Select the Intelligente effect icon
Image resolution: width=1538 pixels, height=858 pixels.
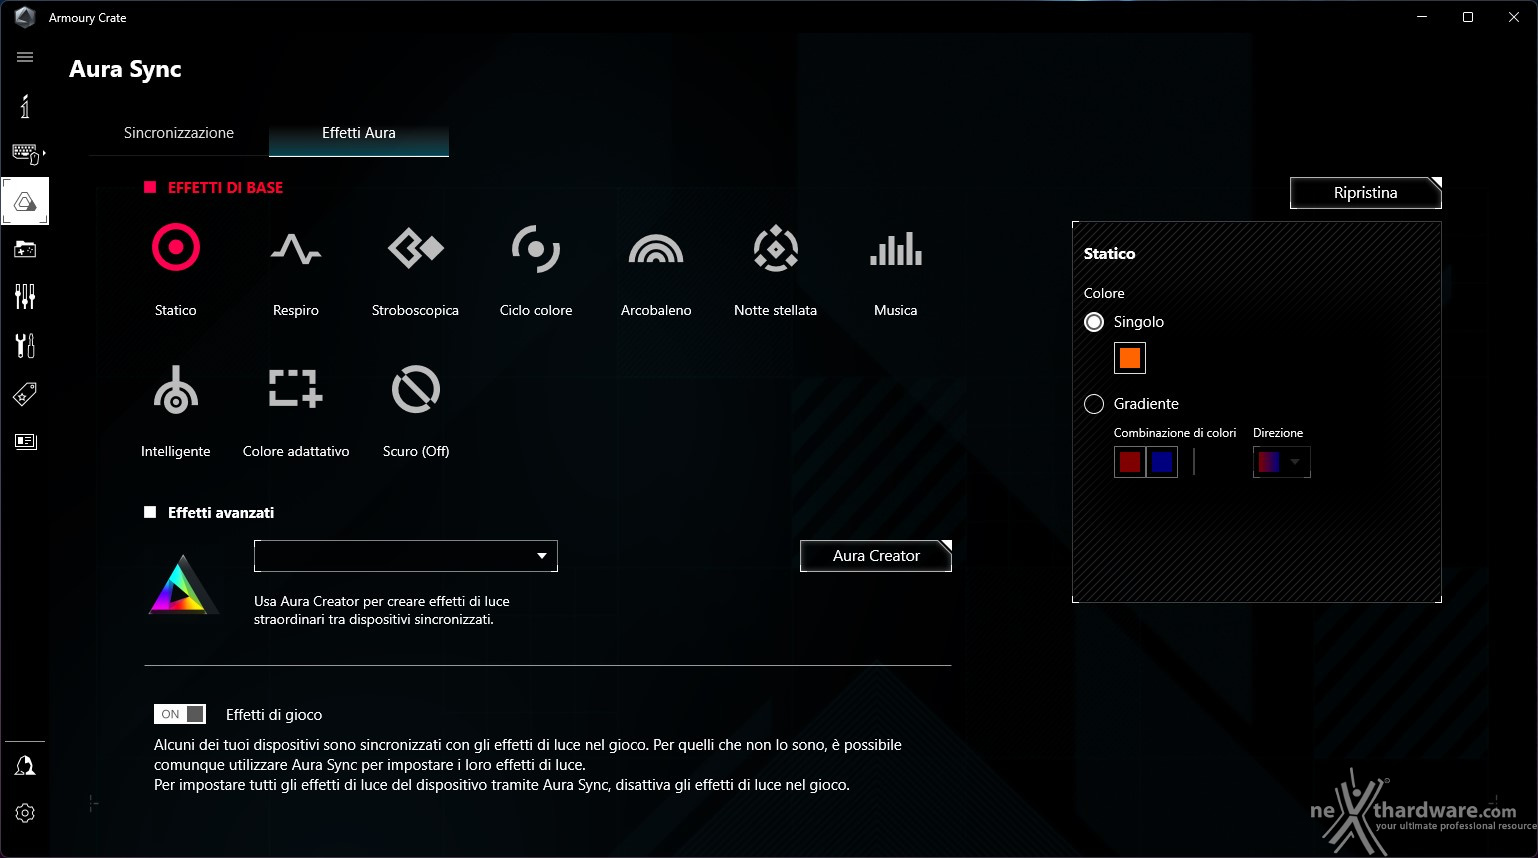click(176, 389)
